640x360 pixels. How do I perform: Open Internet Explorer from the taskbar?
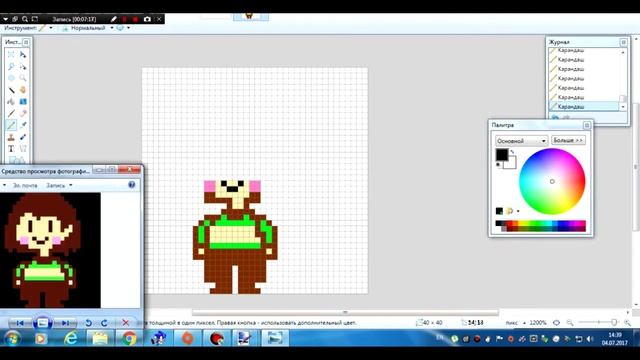point(71,338)
